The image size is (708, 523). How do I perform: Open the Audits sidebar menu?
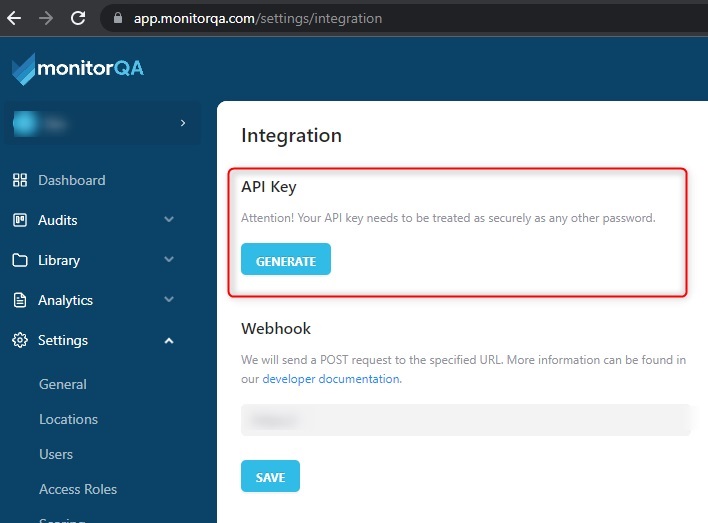pyautogui.click(x=58, y=220)
